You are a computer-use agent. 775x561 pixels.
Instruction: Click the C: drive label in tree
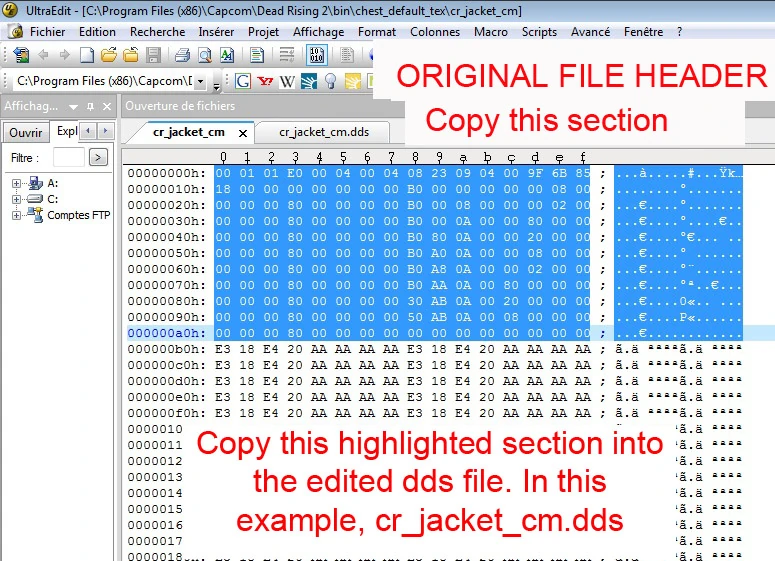[x=53, y=199]
